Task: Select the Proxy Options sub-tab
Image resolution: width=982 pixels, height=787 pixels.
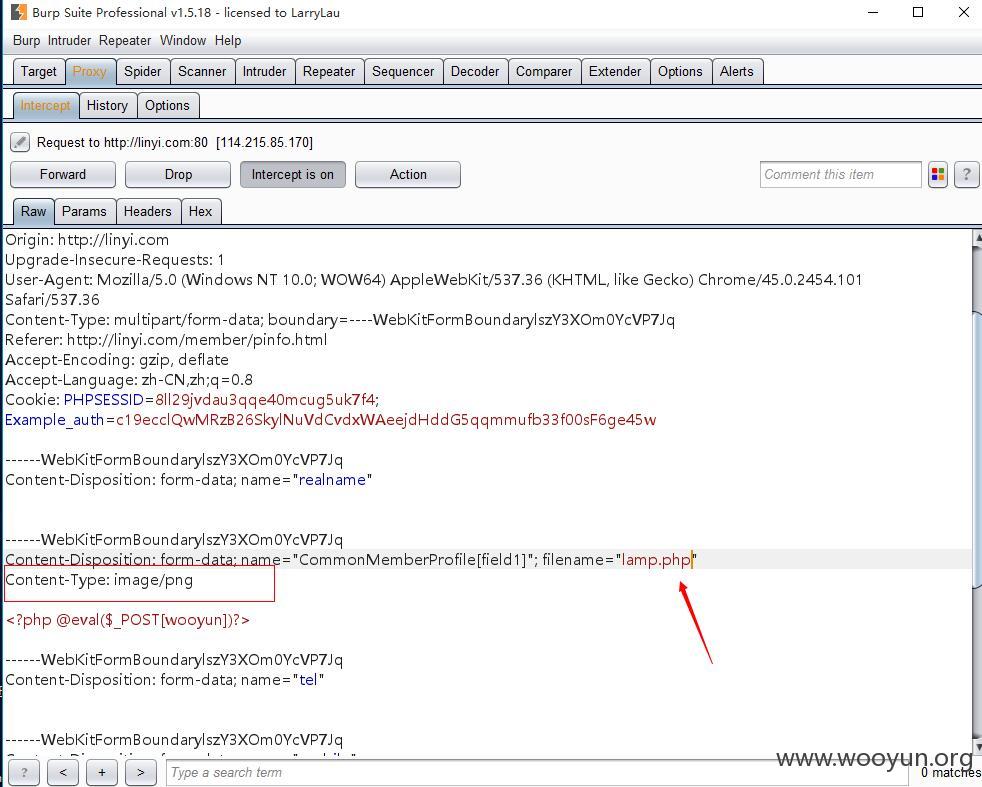Action: pos(167,105)
